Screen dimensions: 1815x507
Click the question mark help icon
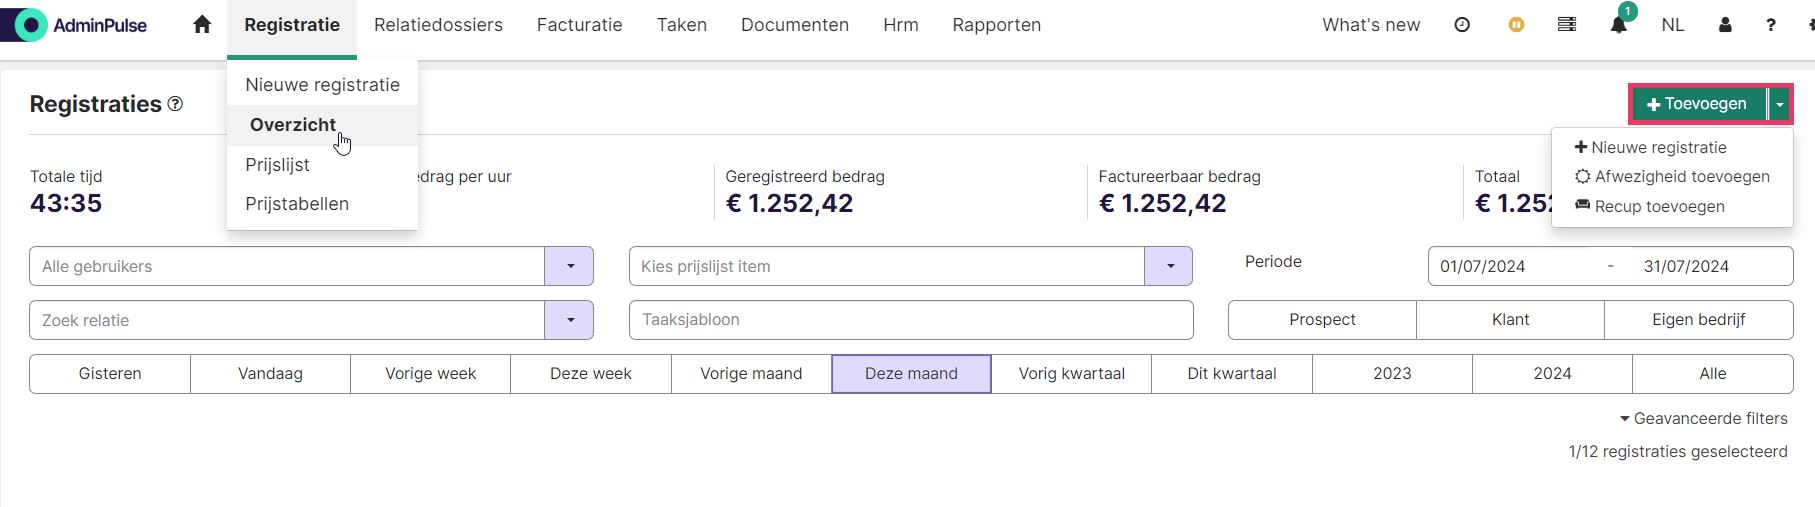click(x=1771, y=25)
